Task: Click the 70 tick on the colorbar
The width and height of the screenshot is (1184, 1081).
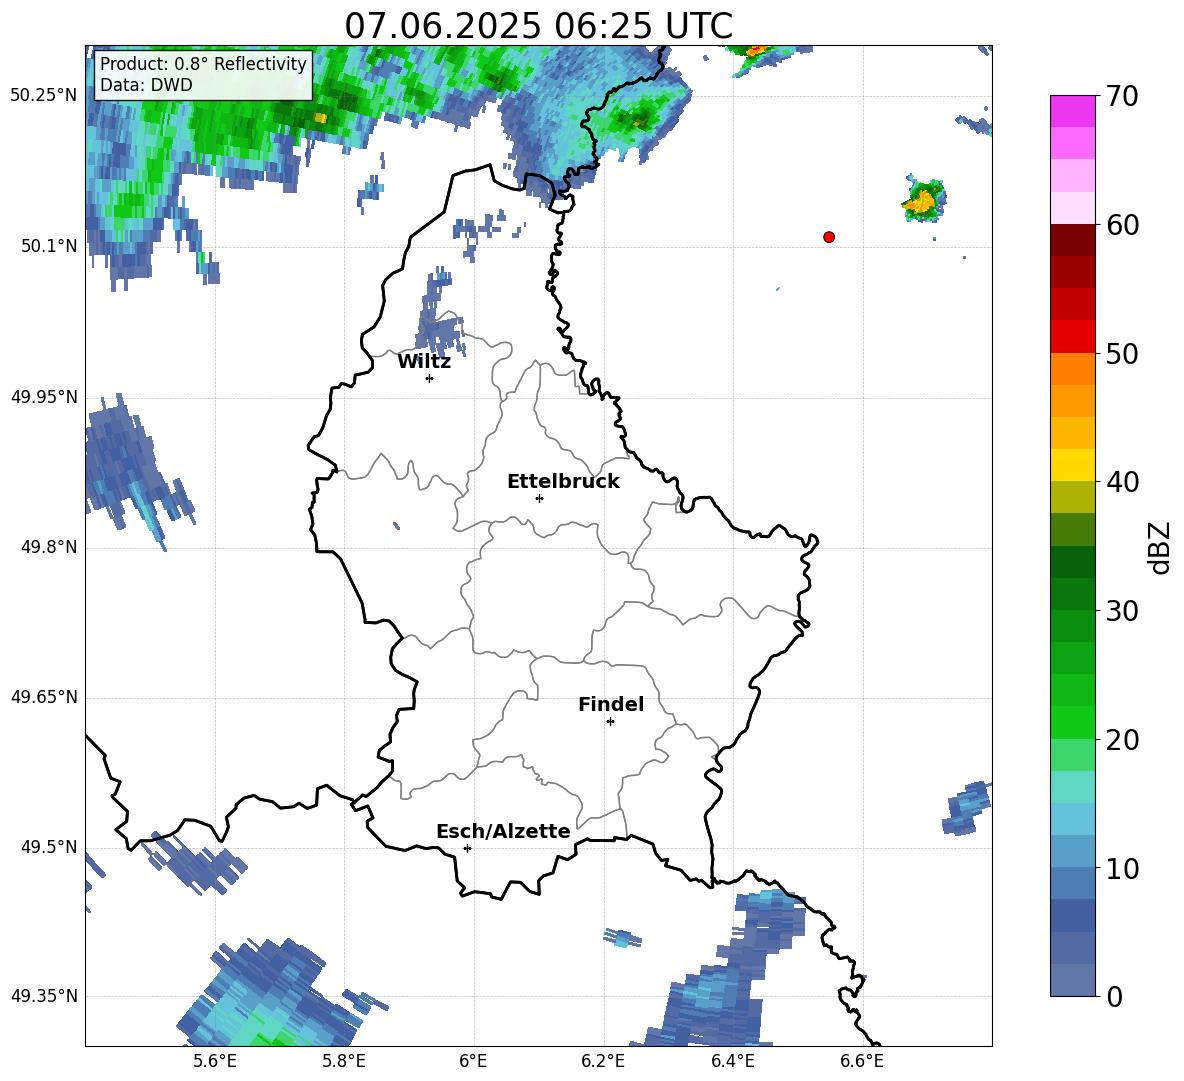Action: pos(1121,97)
